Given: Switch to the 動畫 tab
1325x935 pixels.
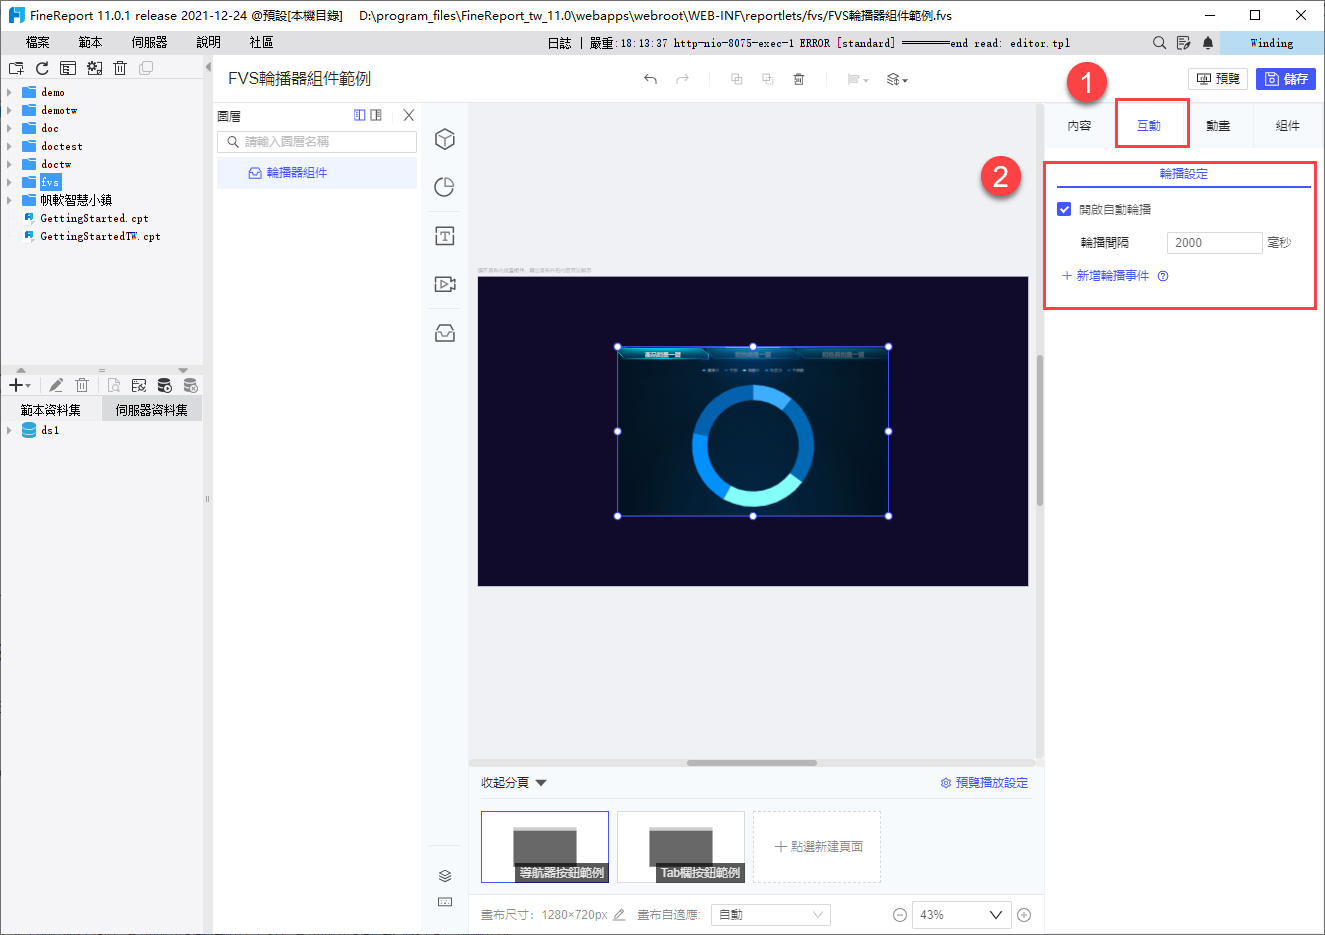Looking at the screenshot, I should (1218, 126).
